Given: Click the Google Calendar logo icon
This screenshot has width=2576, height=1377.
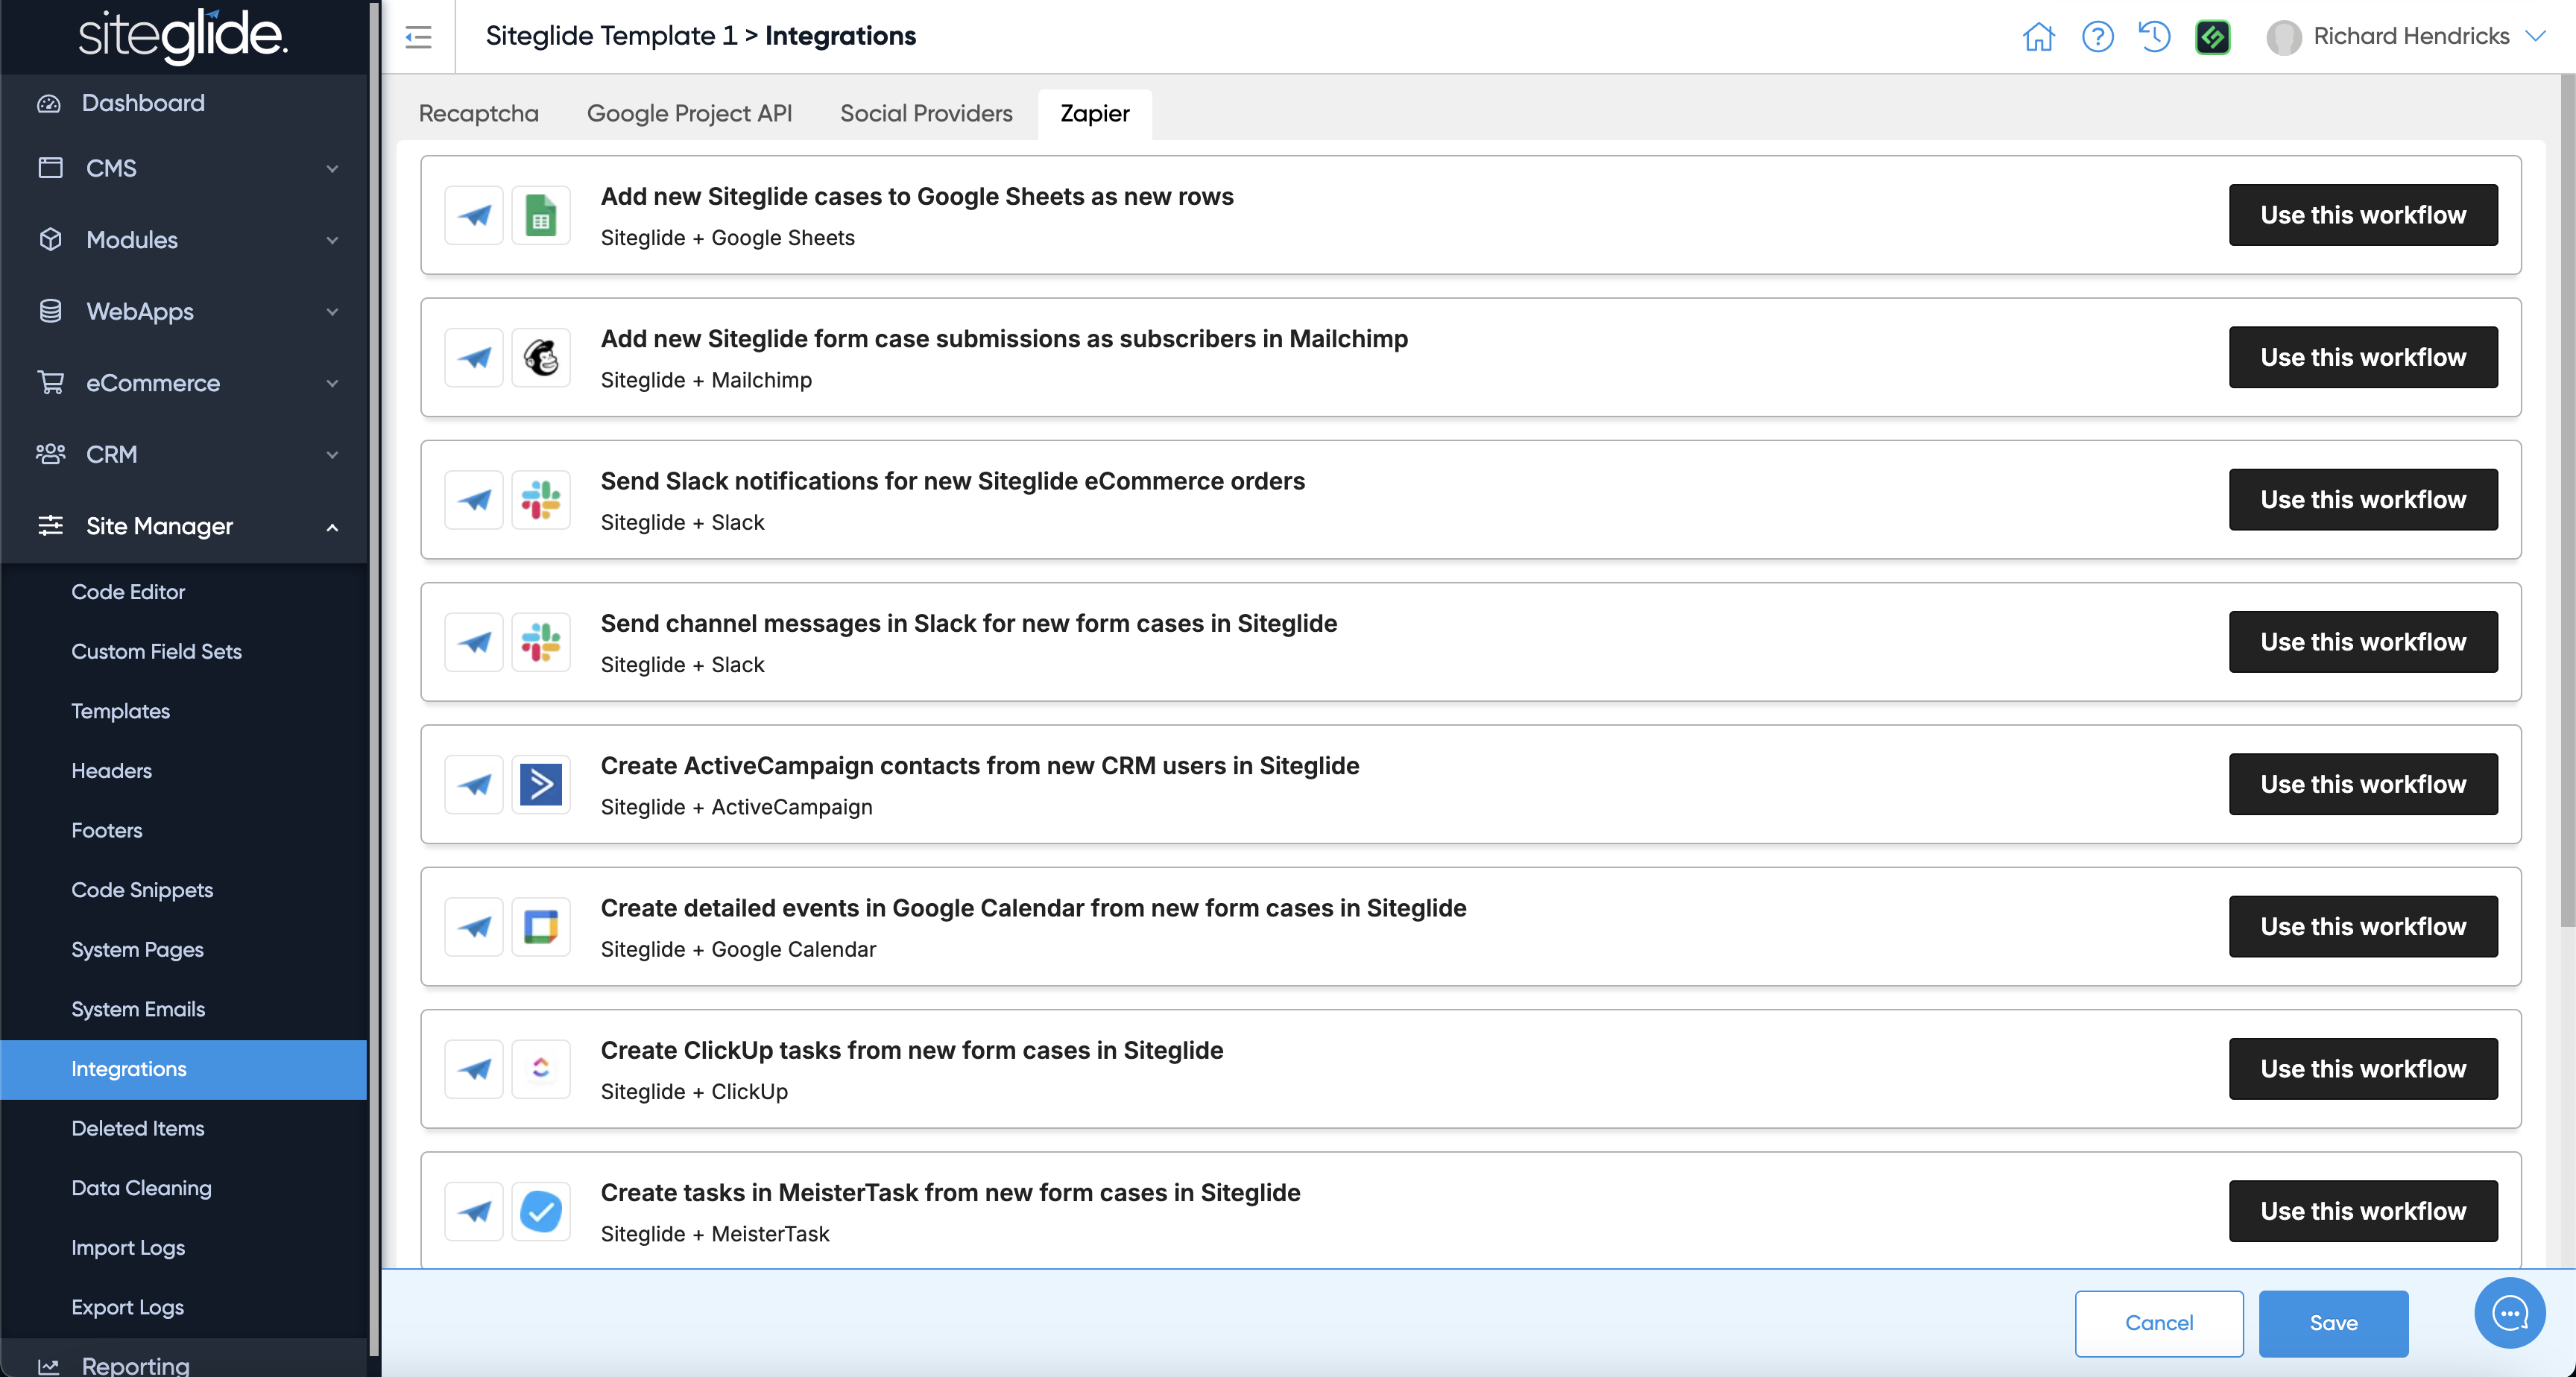Looking at the screenshot, I should coord(541,926).
